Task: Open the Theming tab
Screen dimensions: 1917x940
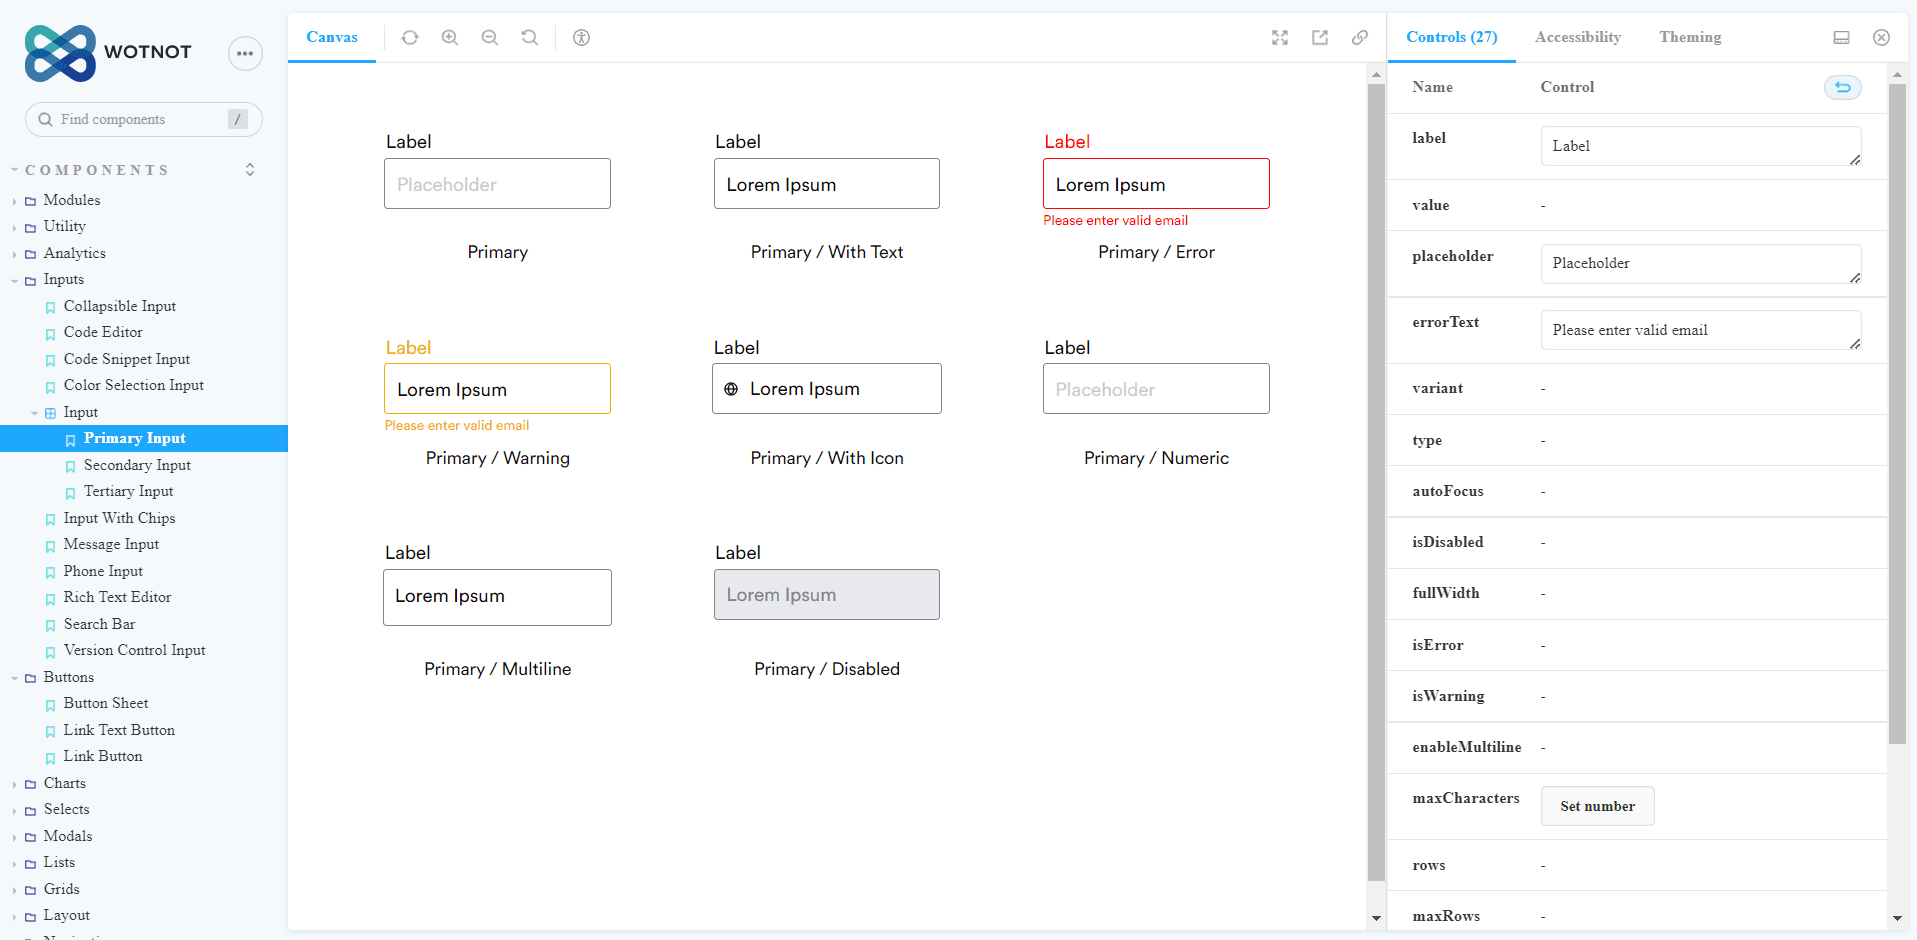Action: [x=1690, y=37]
